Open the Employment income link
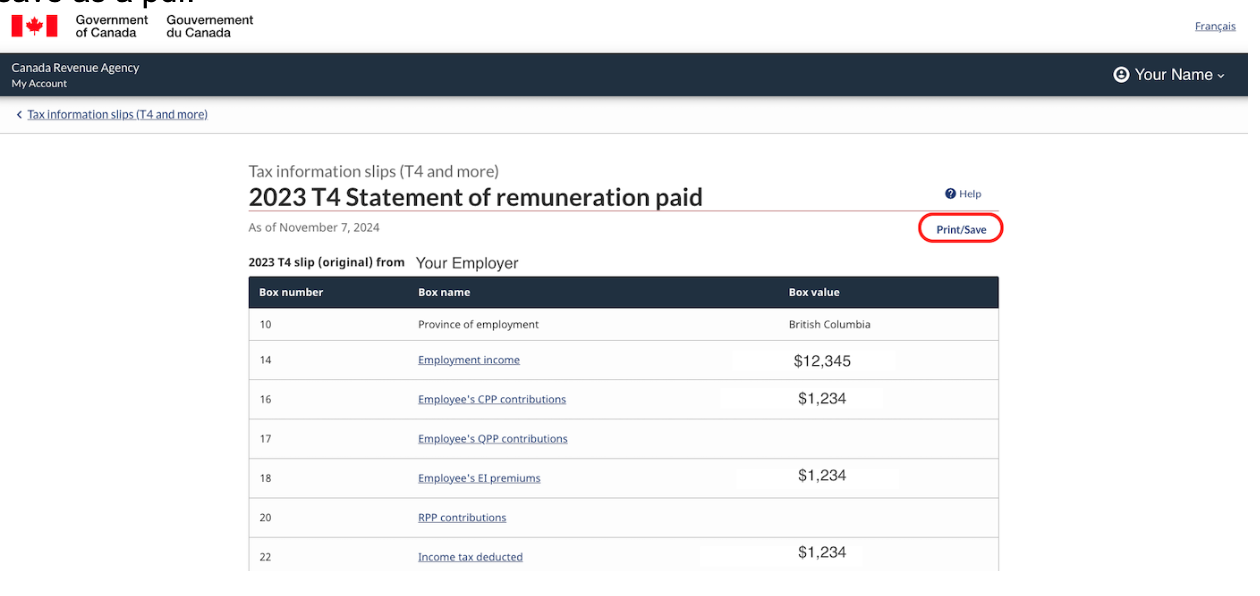 click(469, 360)
